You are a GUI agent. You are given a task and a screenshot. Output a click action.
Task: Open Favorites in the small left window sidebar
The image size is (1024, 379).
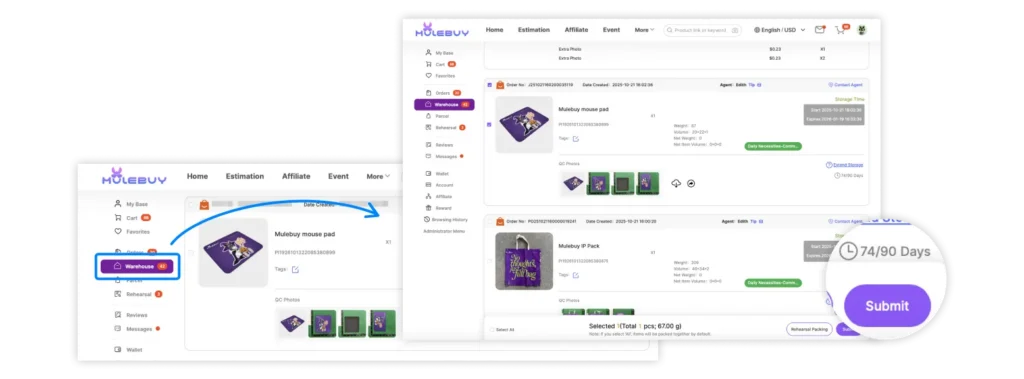(x=131, y=231)
